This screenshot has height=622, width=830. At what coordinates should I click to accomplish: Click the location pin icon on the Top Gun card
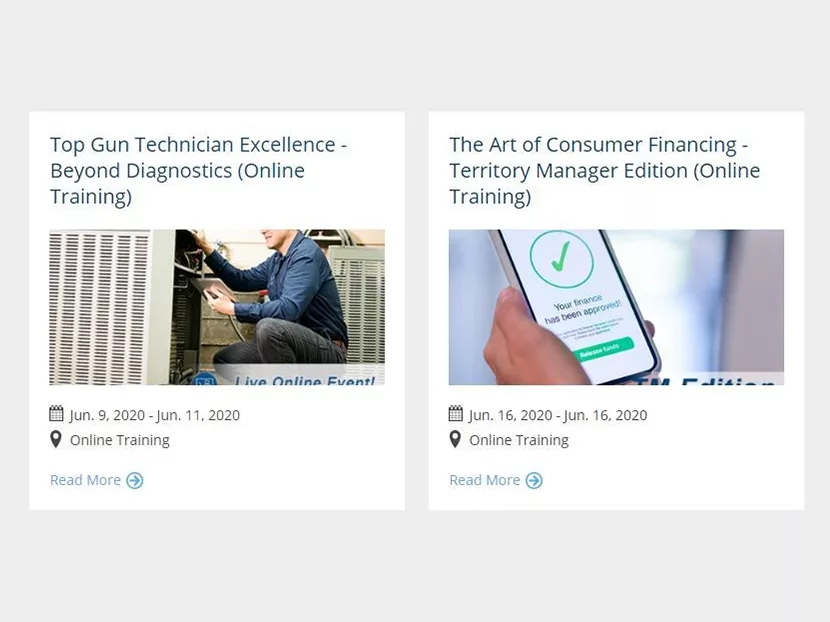[x=56, y=439]
